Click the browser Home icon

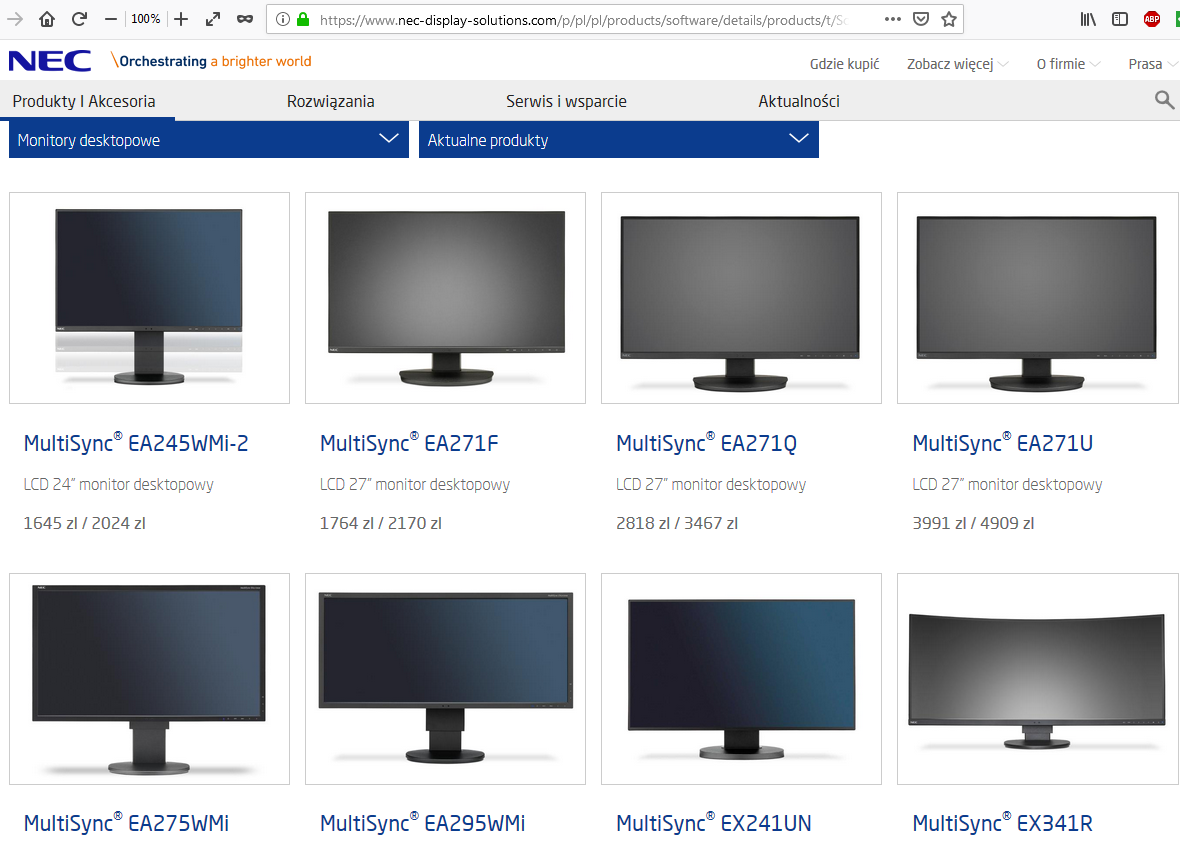click(x=47, y=19)
